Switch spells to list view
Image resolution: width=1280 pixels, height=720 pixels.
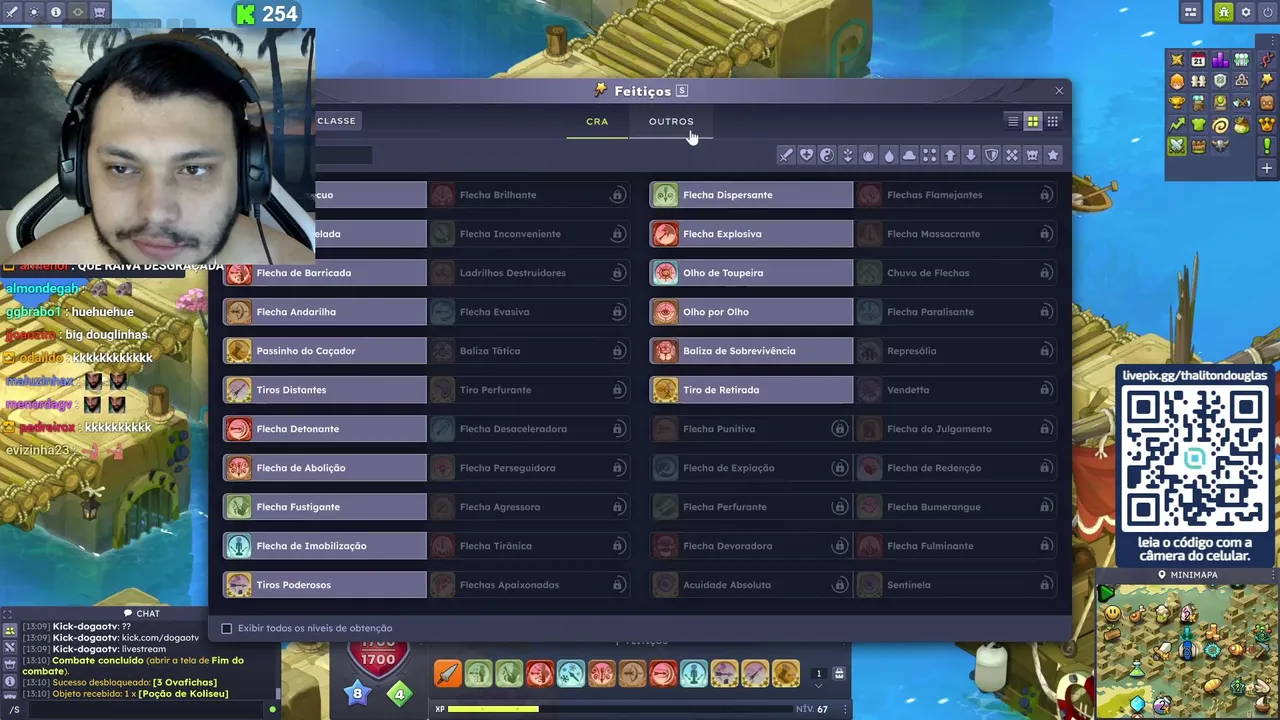click(x=1013, y=121)
